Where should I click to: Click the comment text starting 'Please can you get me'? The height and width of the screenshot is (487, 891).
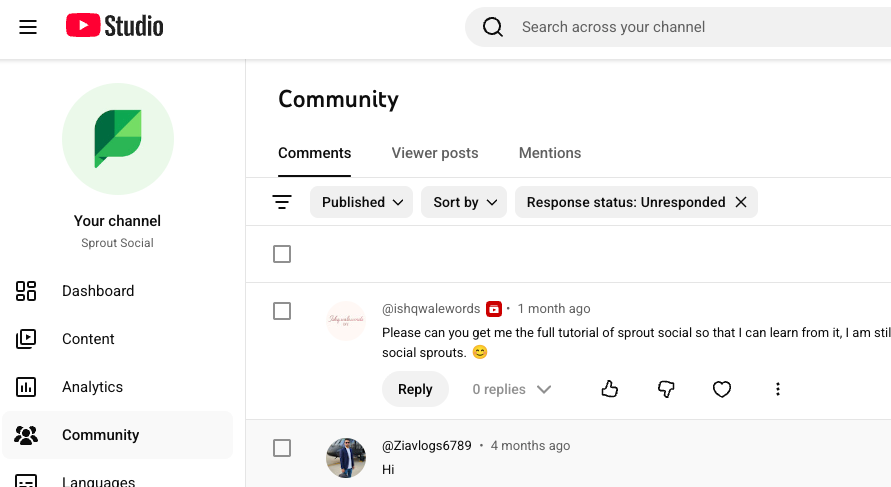[636, 342]
